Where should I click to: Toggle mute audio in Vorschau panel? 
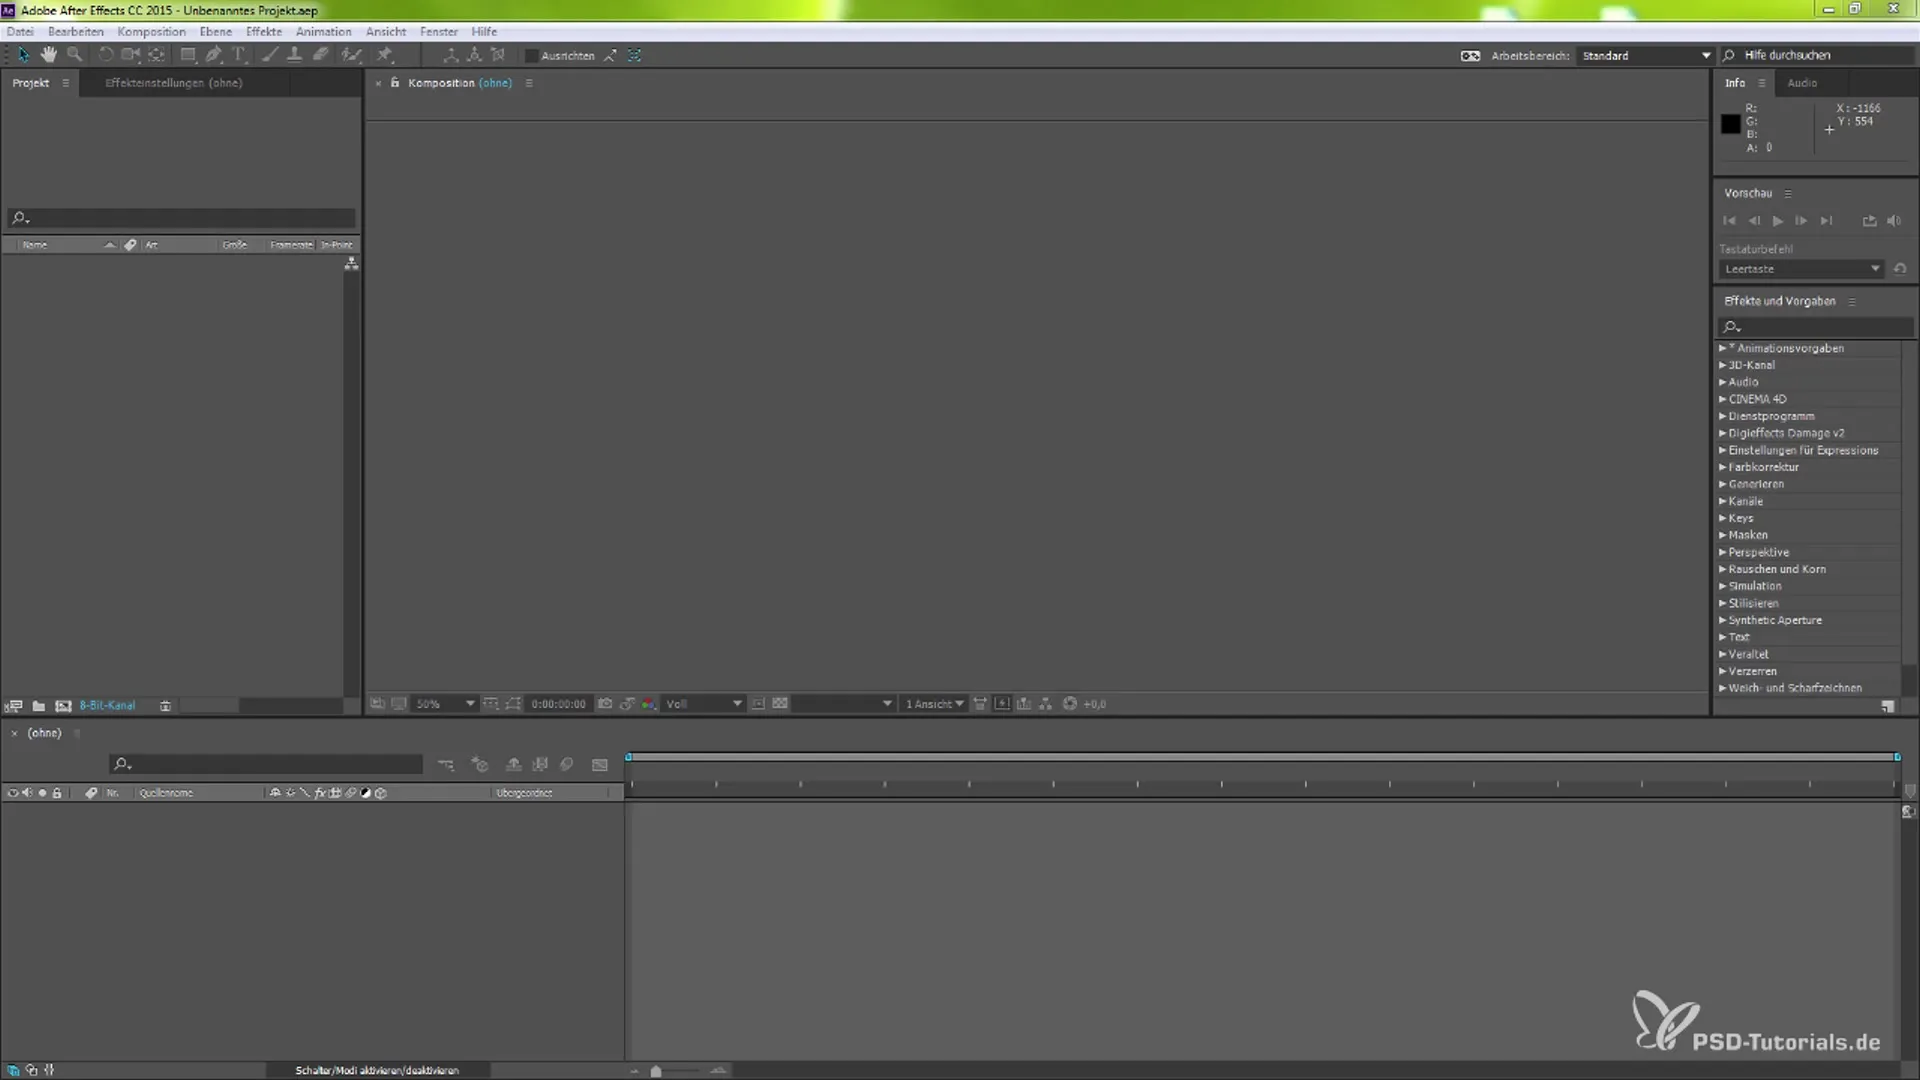click(x=1894, y=221)
